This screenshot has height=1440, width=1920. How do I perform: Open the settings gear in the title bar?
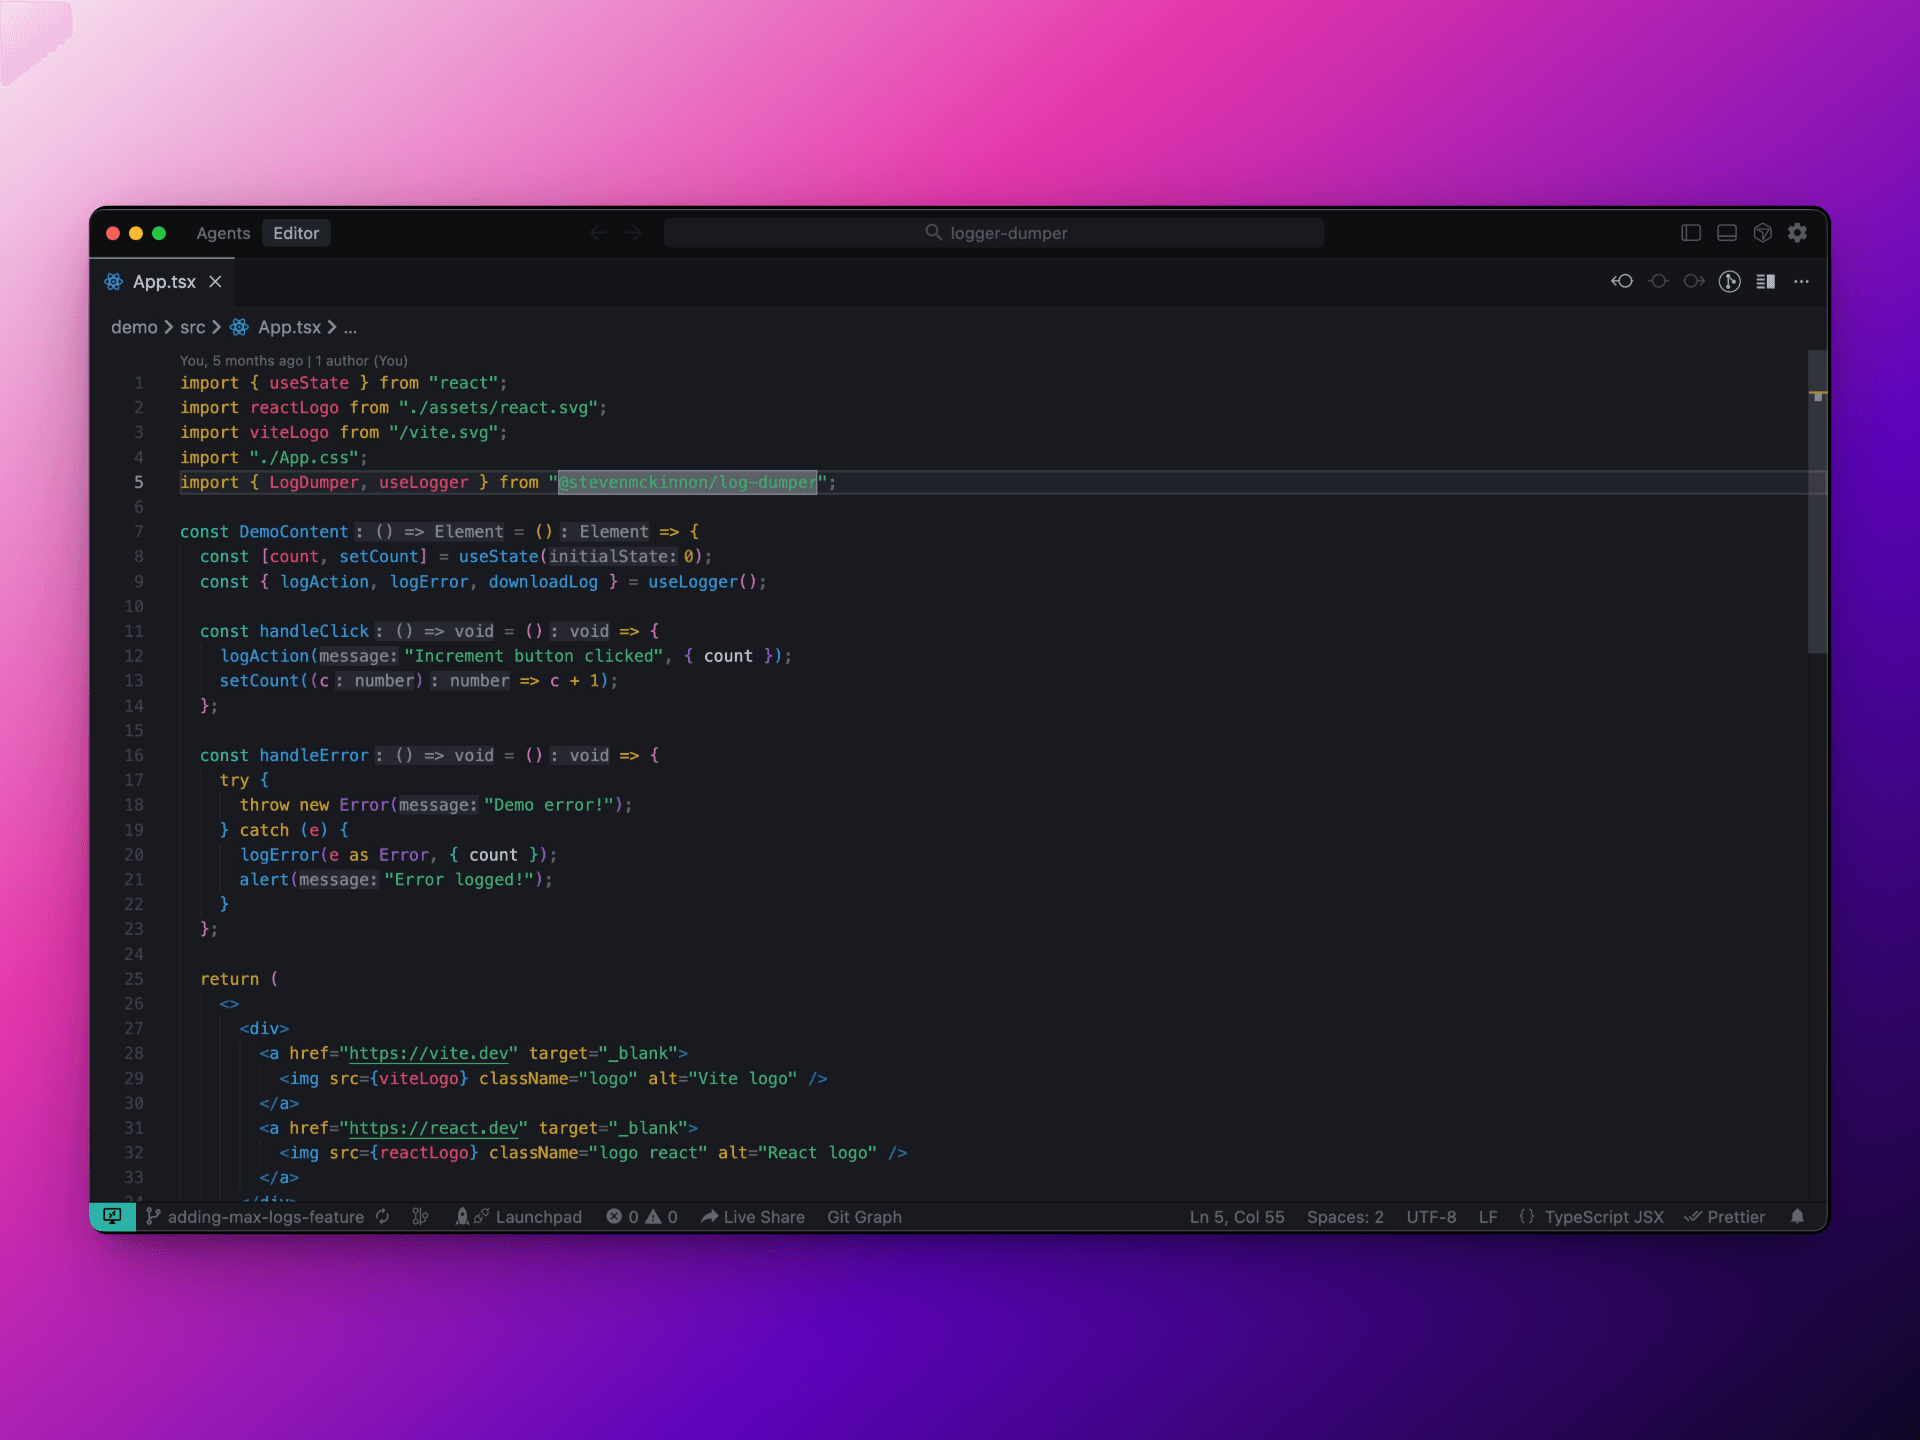[1798, 233]
